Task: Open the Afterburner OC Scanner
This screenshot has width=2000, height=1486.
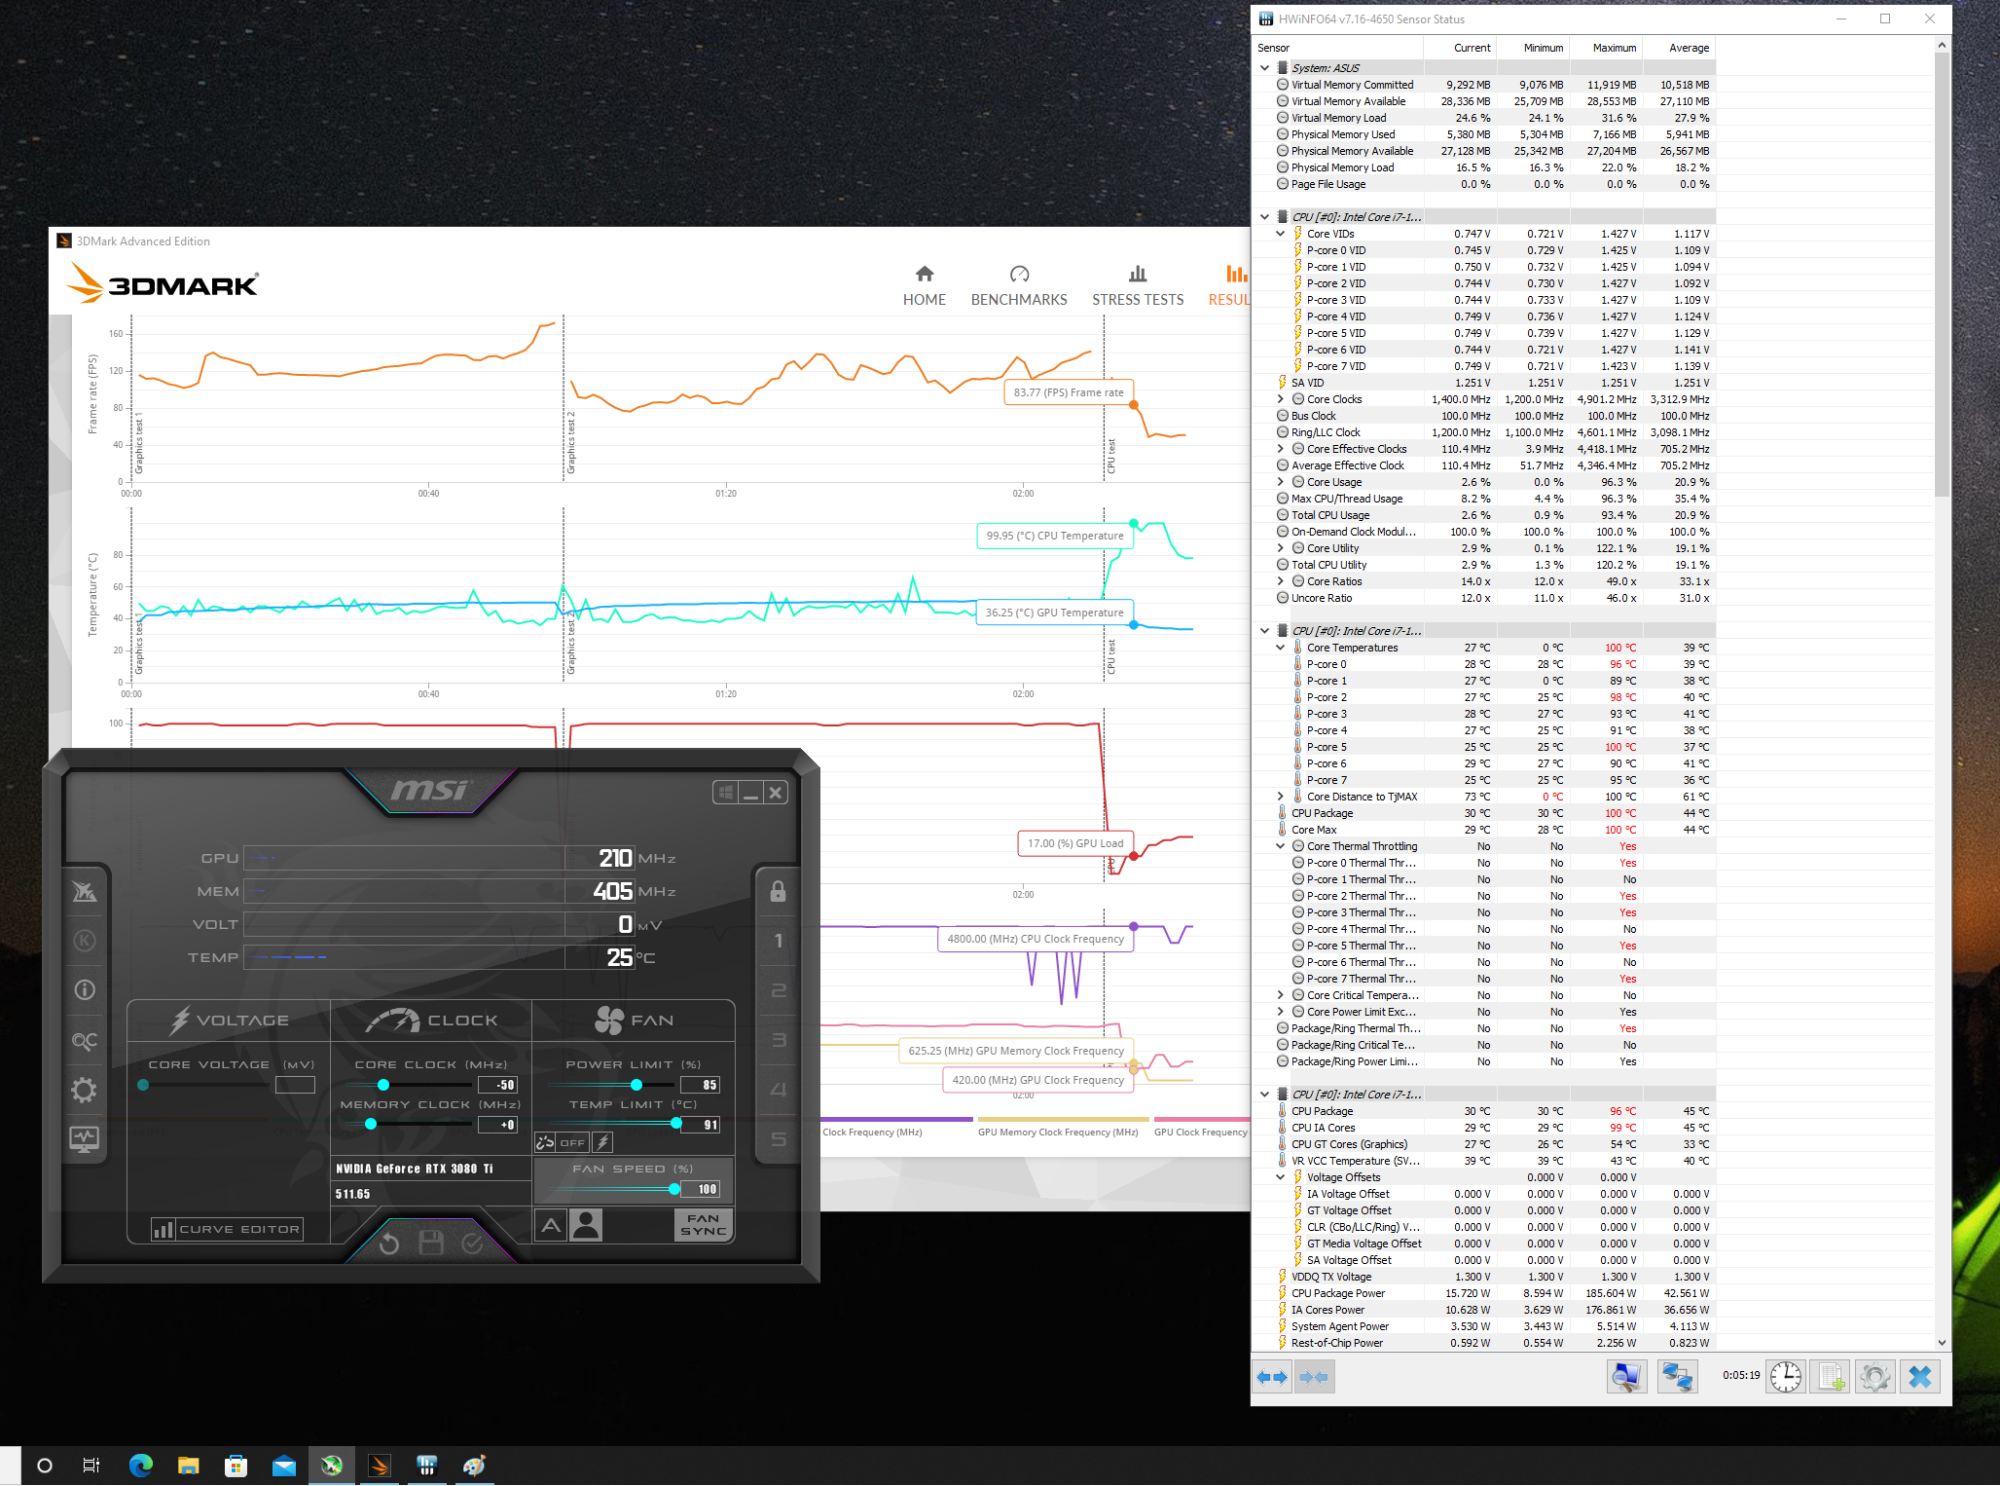Action: pos(84,1041)
